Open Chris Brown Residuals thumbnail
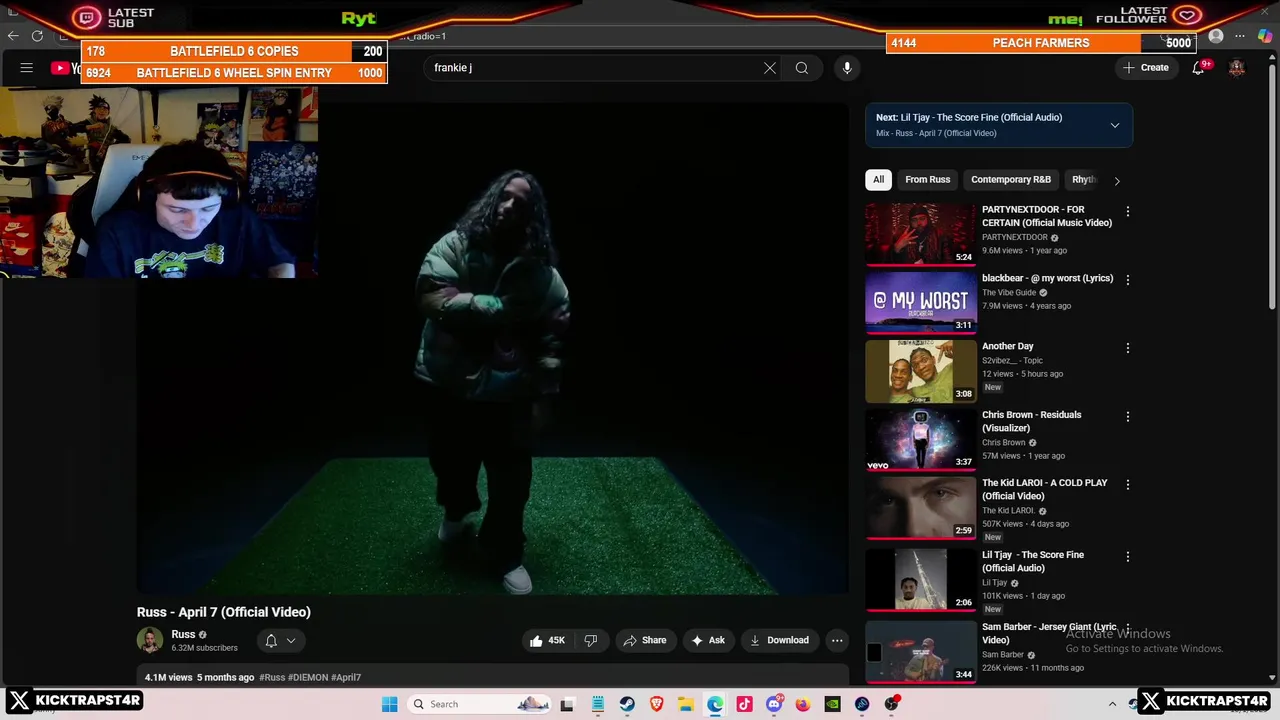 921,438
